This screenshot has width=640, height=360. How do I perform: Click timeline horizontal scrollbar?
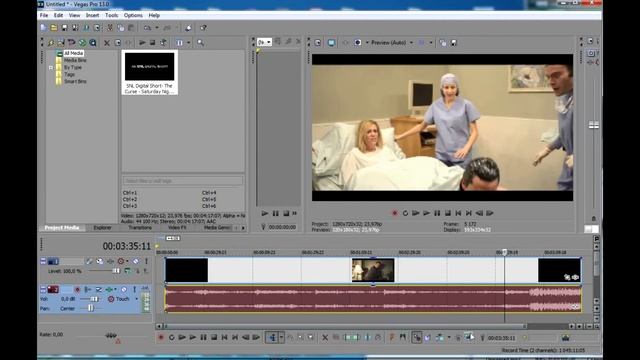pos(345,326)
